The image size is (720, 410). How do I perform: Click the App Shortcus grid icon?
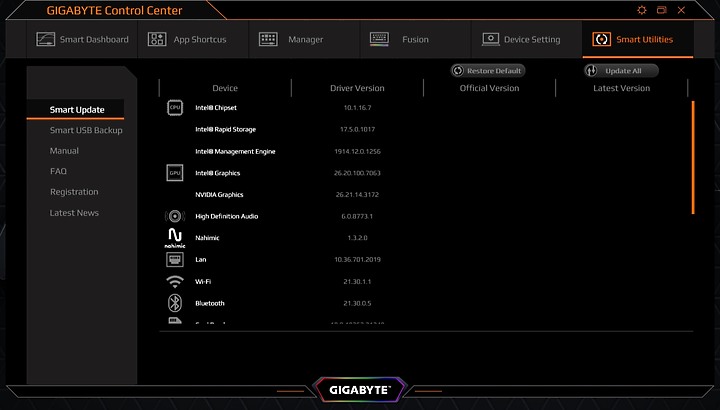pyautogui.click(x=157, y=39)
